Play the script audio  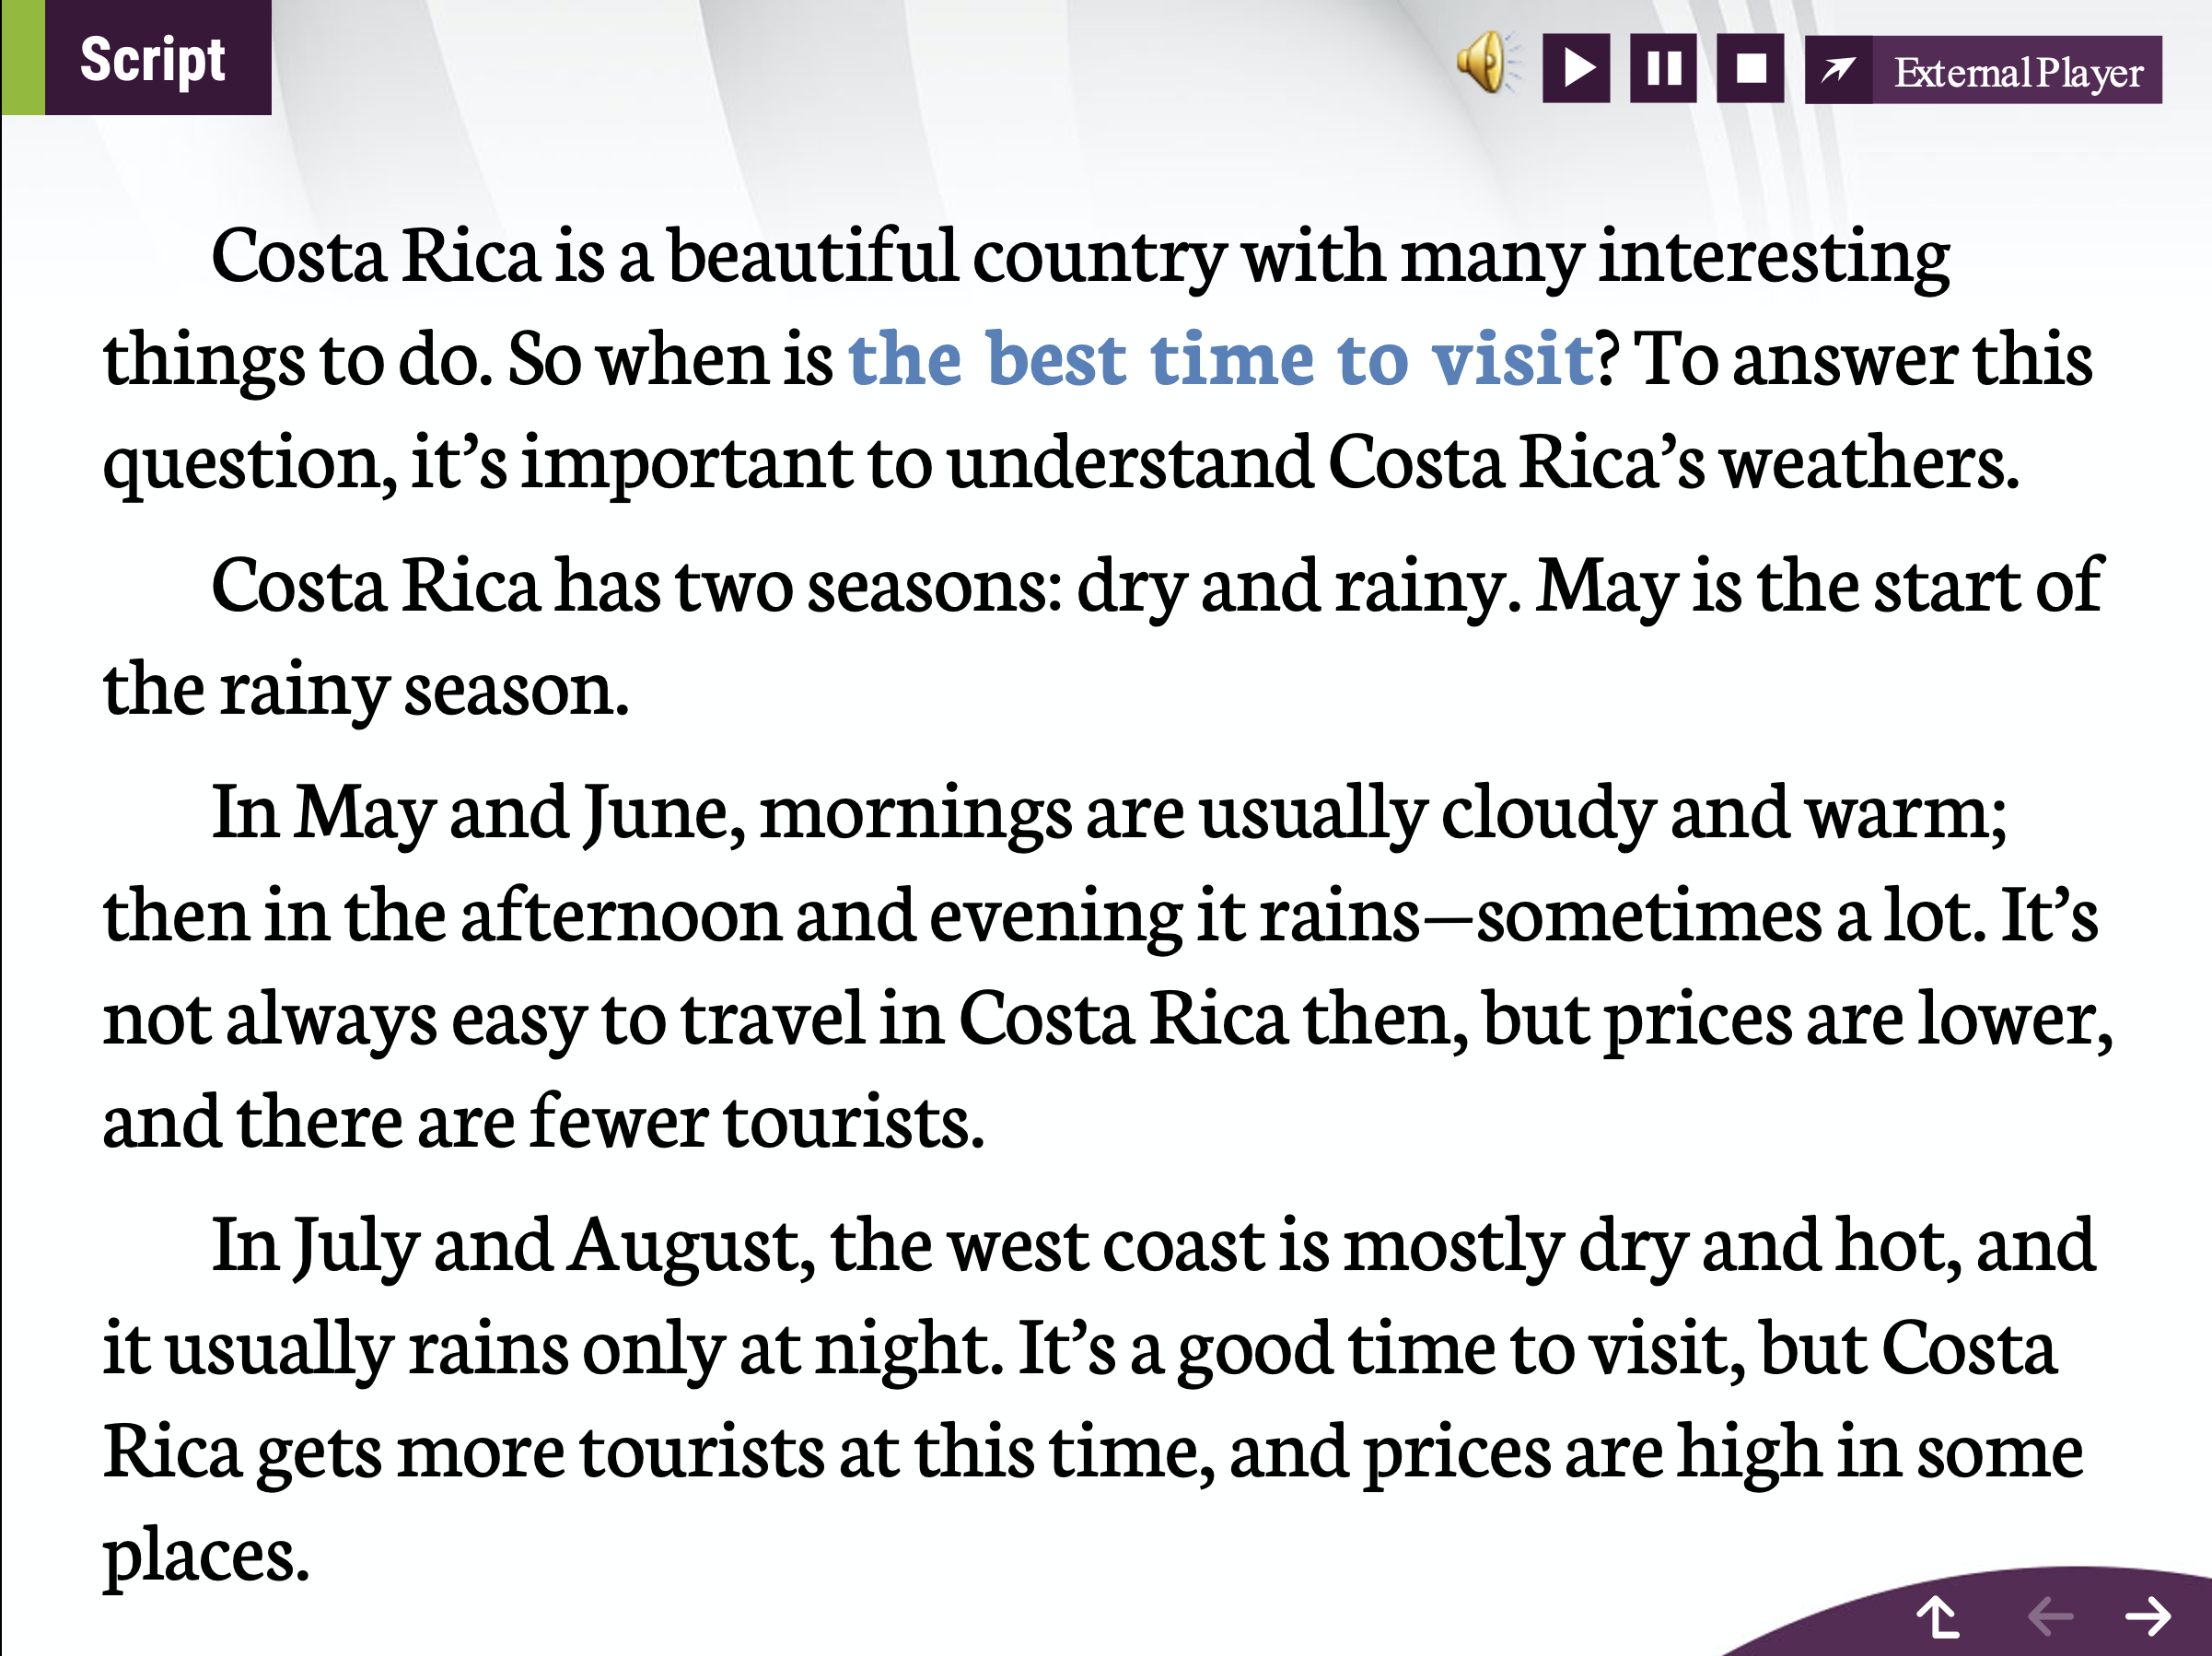1576,69
